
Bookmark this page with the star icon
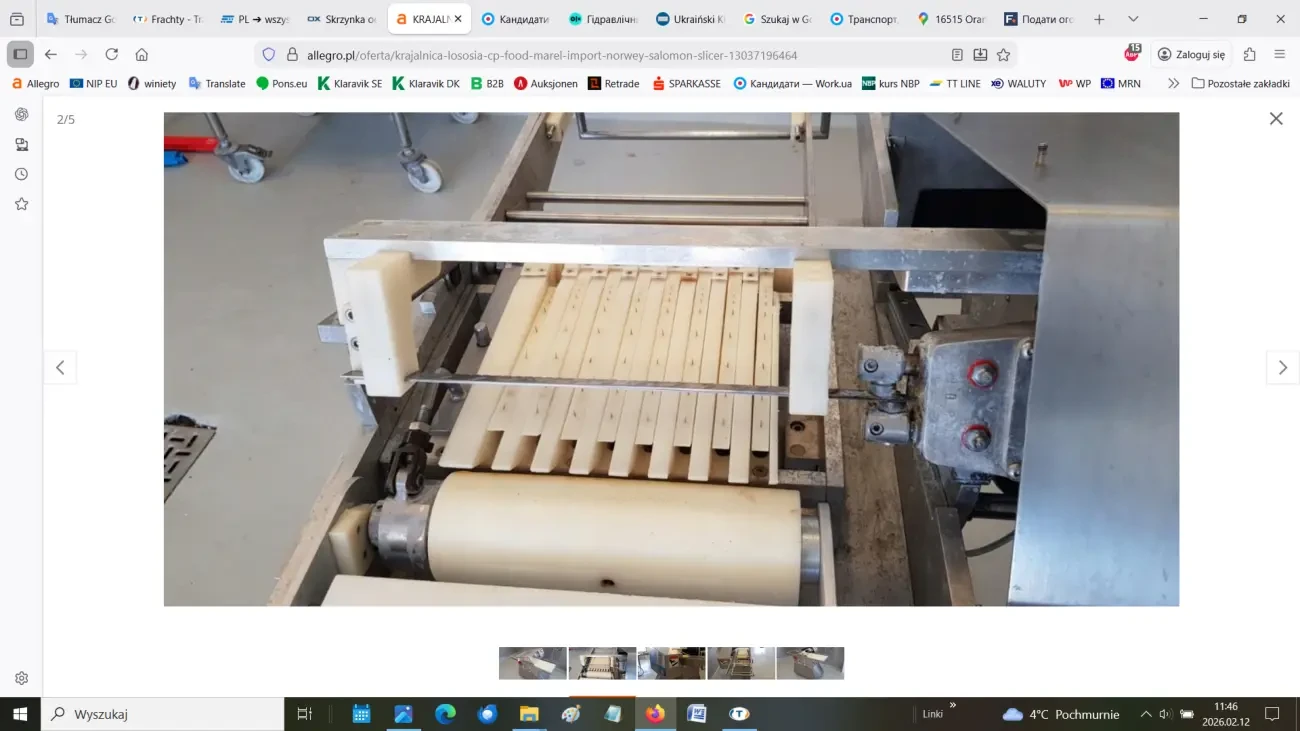(1001, 55)
